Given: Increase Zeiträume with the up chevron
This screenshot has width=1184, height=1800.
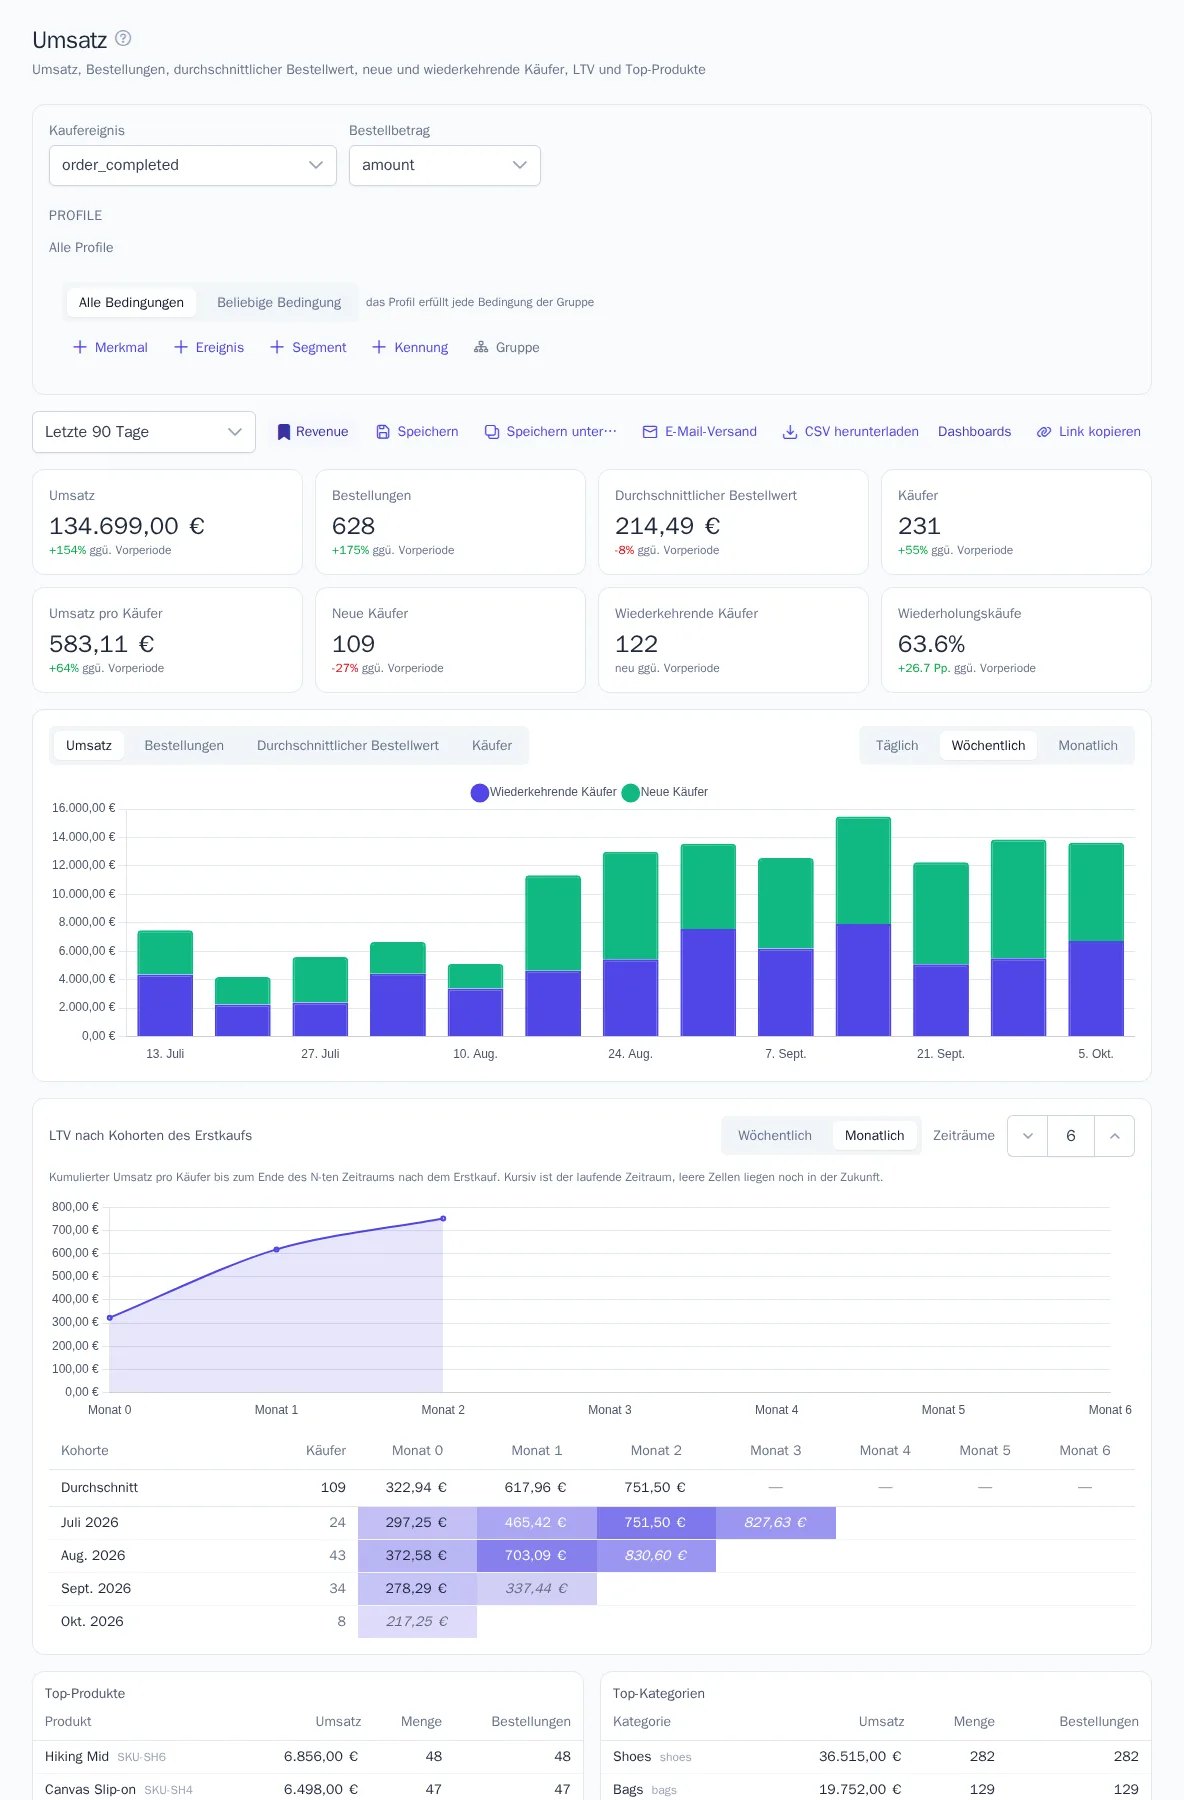Looking at the screenshot, I should [x=1115, y=1136].
